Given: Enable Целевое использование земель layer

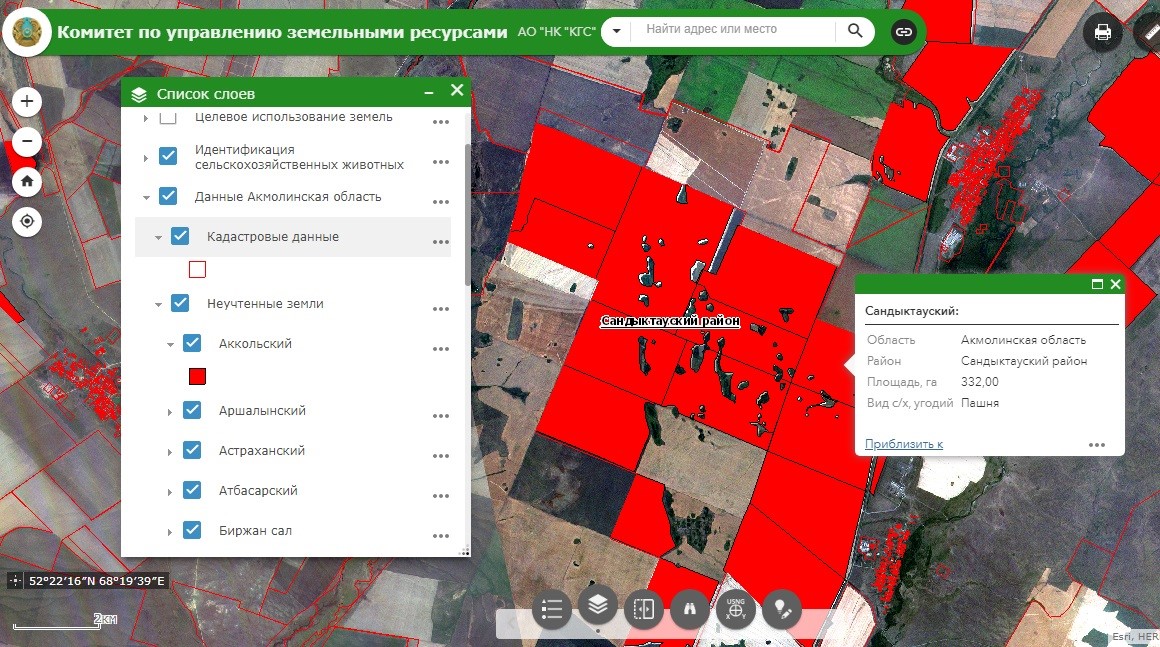Looking at the screenshot, I should (x=168, y=117).
